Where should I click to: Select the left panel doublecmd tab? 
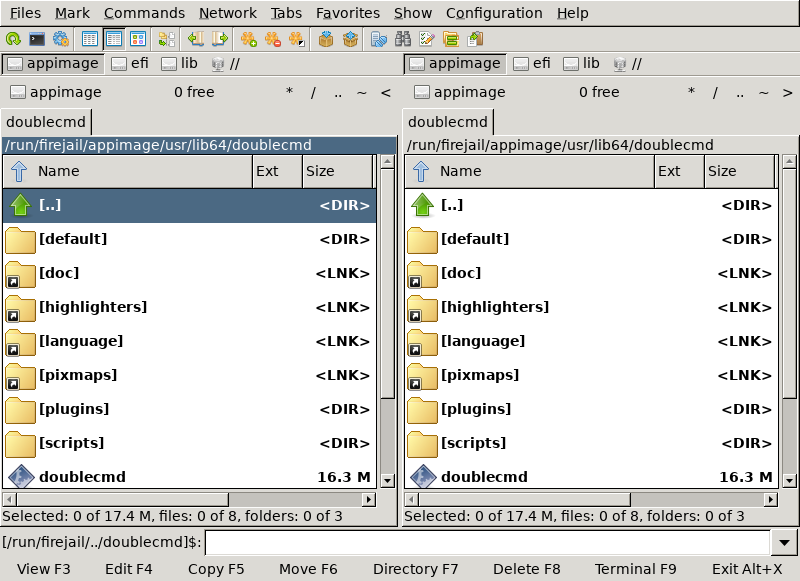(x=46, y=122)
